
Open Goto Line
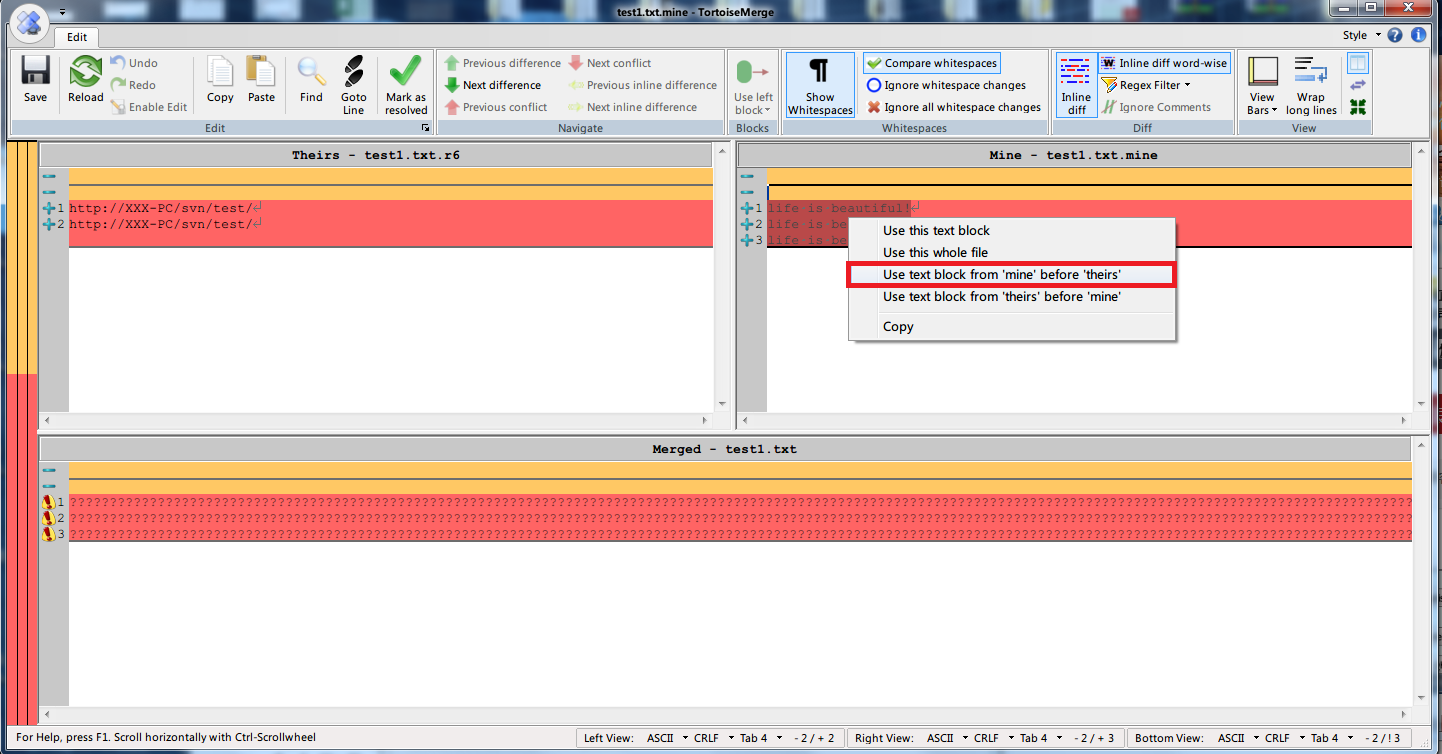(354, 85)
